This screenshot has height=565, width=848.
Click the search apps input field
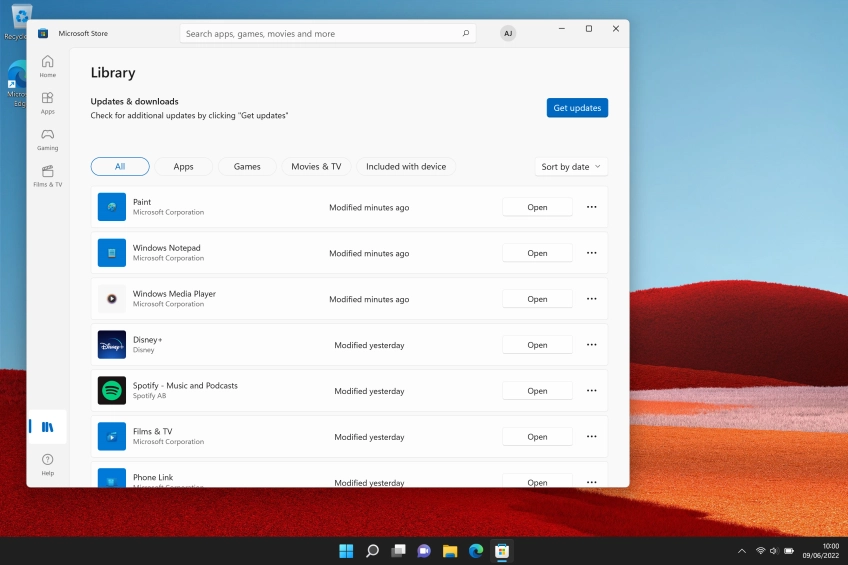click(320, 34)
